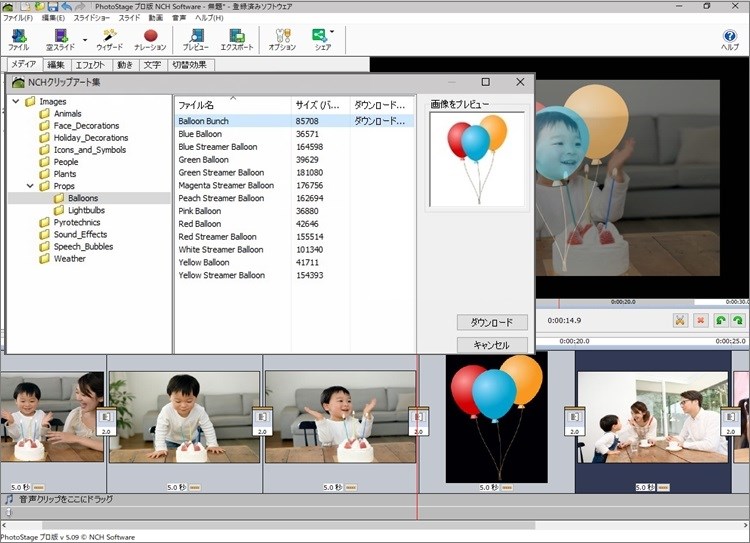Image resolution: width=750 pixels, height=543 pixels.
Task: Click transition icon after mother and boy slide
Action: pyautogui.click(x=106, y=421)
